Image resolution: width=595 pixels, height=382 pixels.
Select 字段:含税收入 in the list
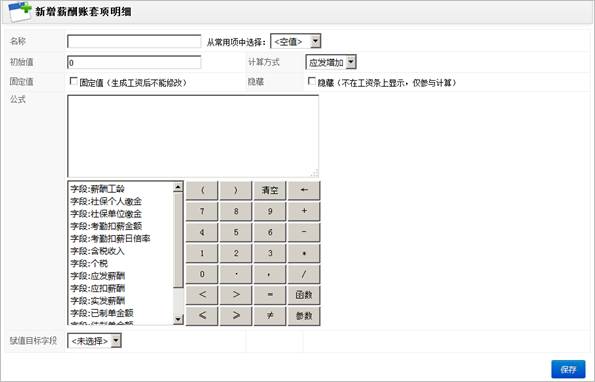pyautogui.click(x=98, y=251)
